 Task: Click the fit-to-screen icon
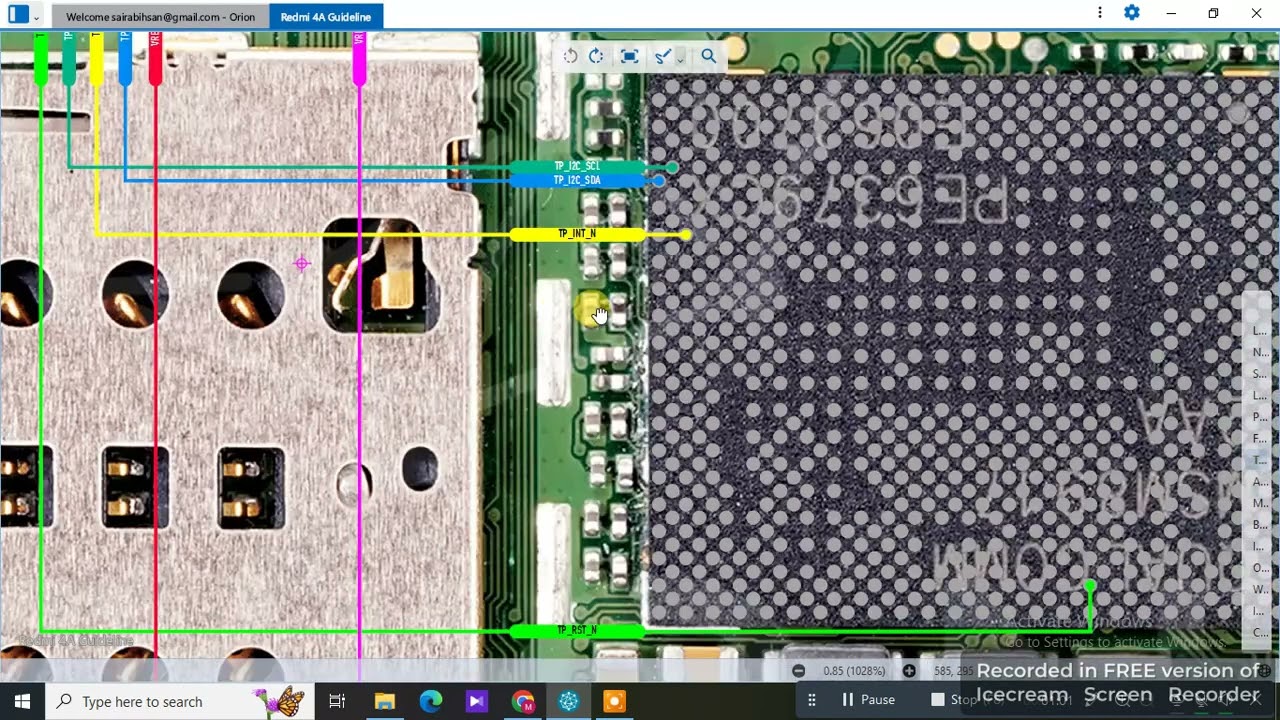[629, 56]
